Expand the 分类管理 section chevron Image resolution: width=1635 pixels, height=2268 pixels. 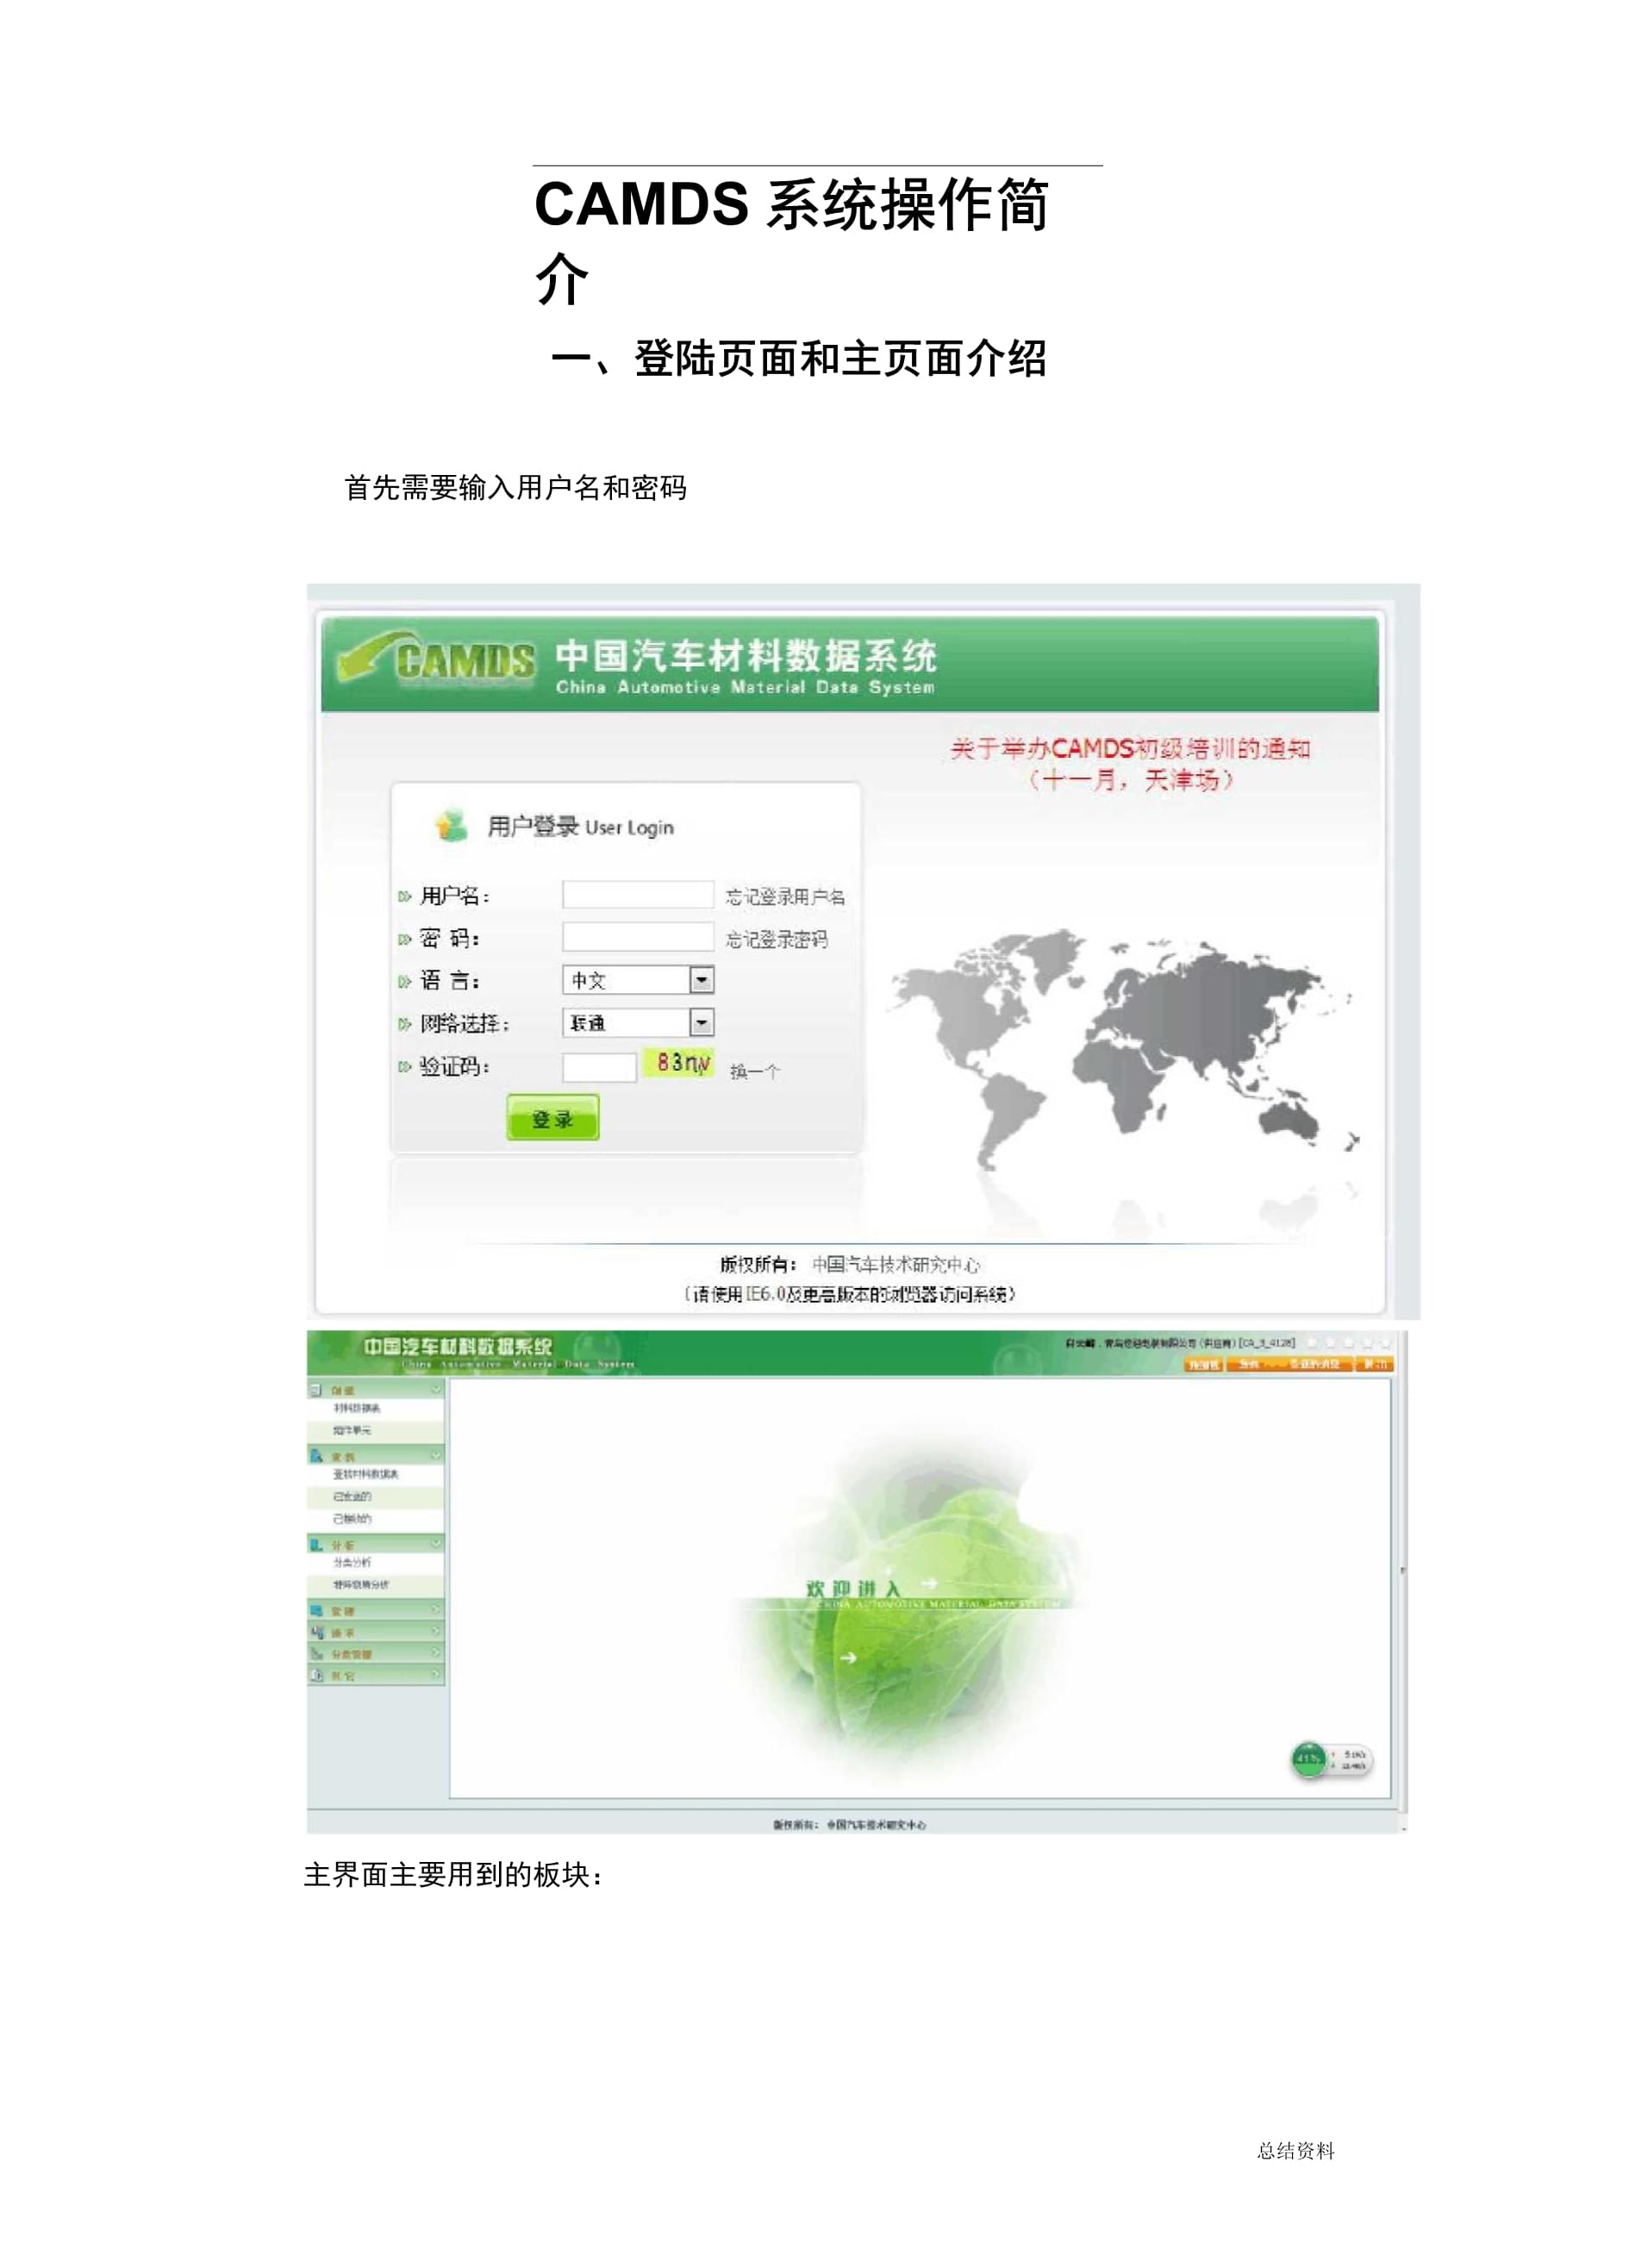(436, 1653)
